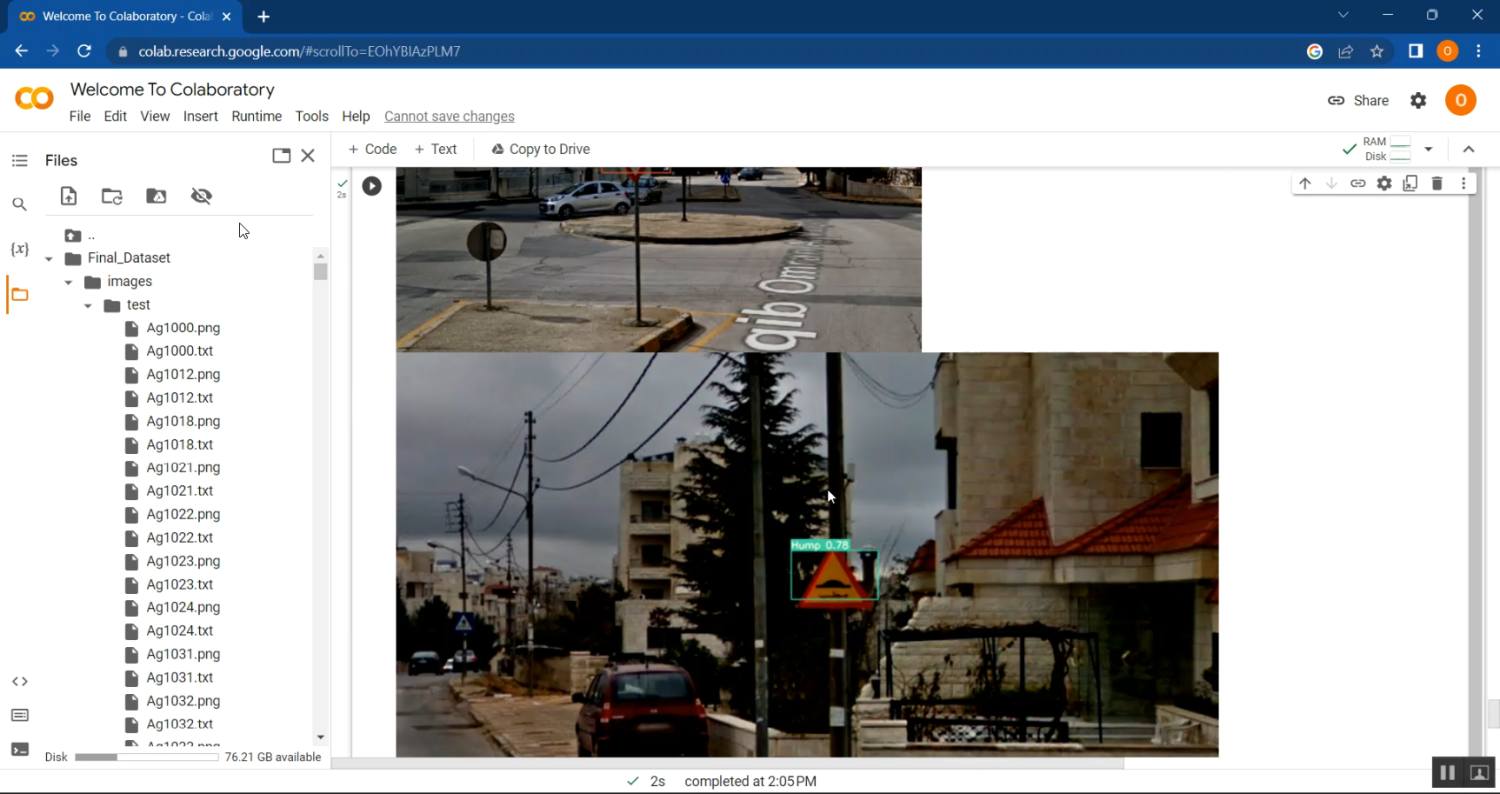
Task: Open the Share dialog
Action: (1358, 100)
